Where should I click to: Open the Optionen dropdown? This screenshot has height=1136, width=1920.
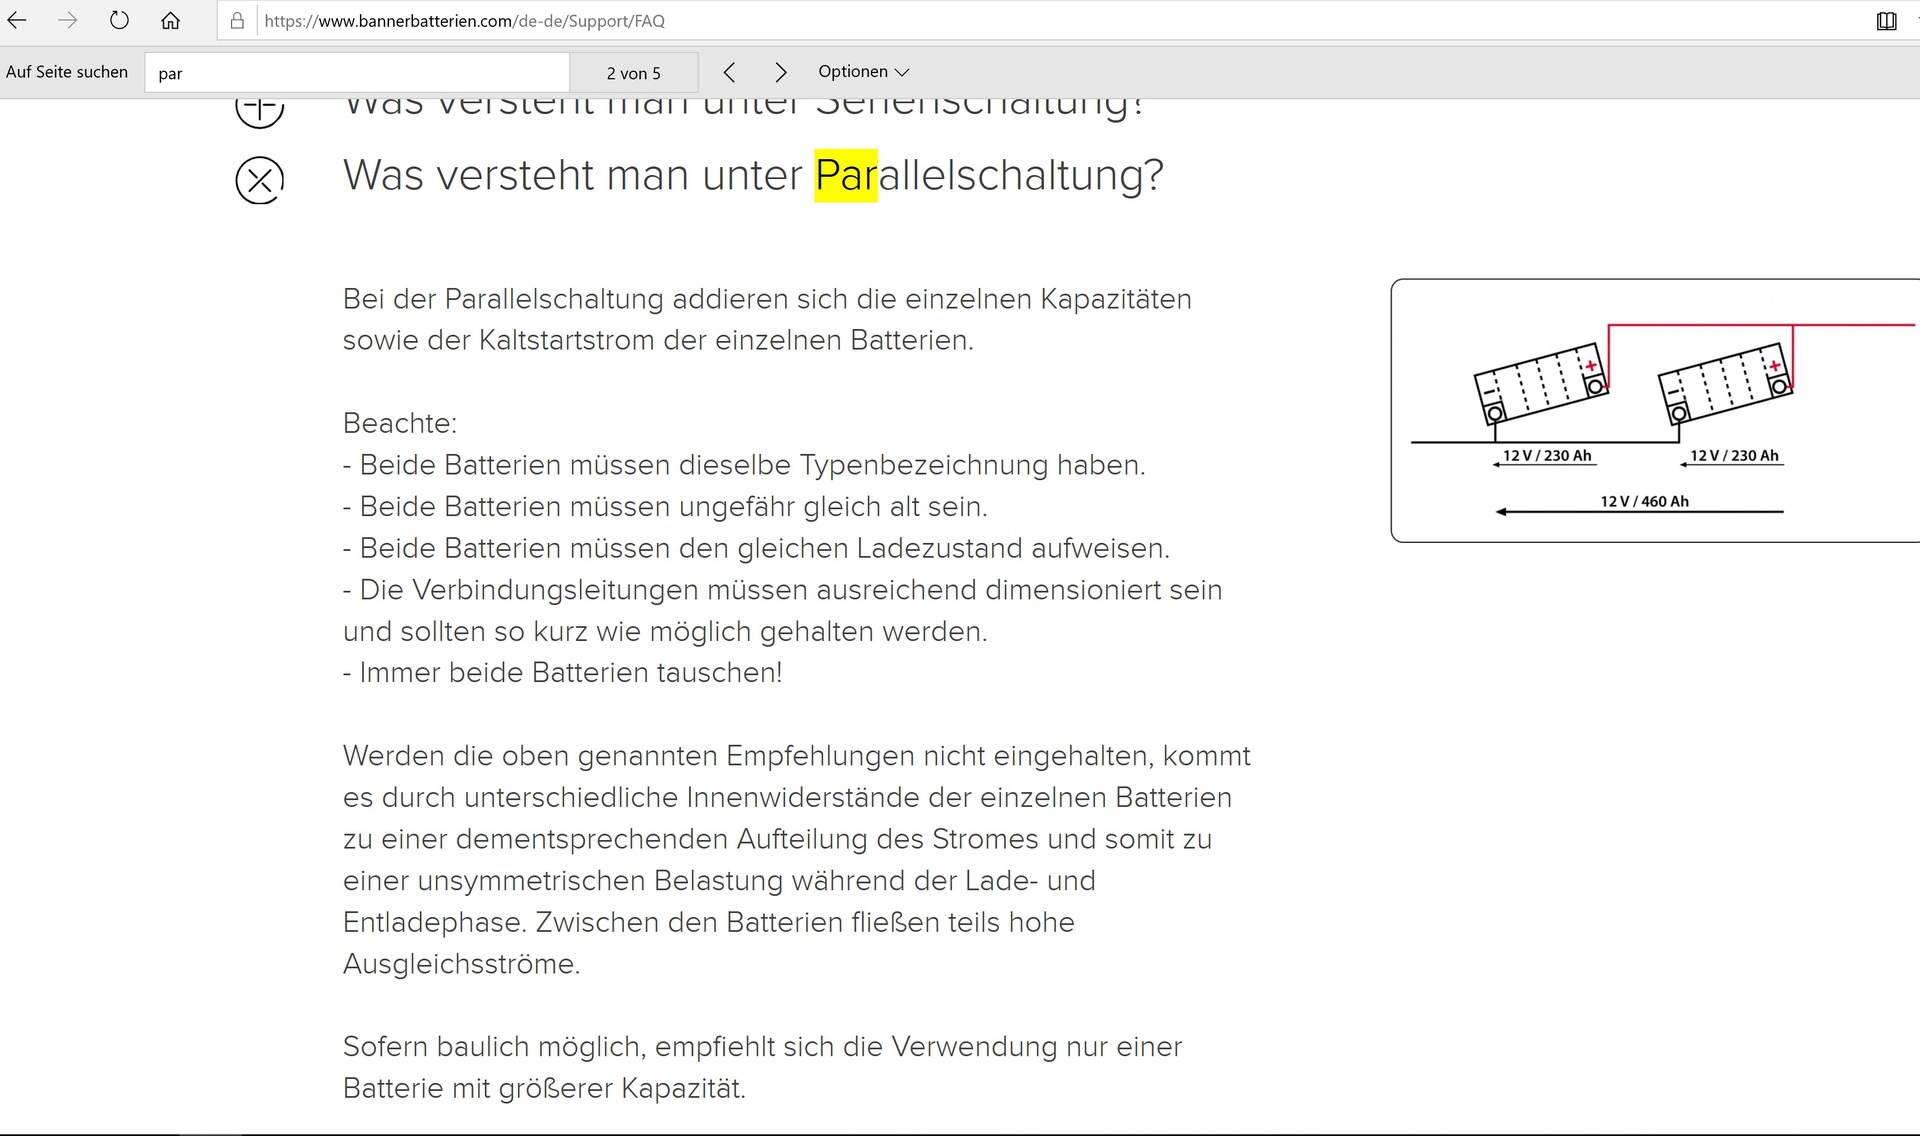pyautogui.click(x=863, y=72)
